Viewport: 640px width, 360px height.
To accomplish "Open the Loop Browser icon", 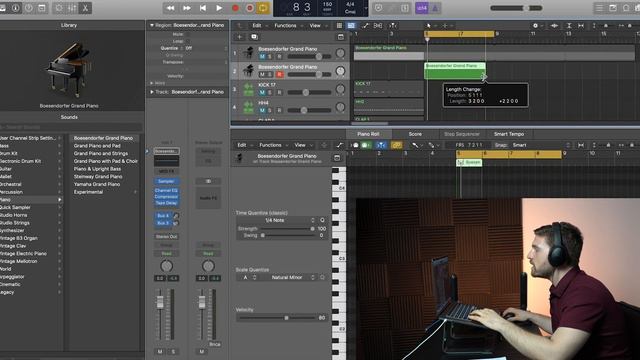I will pos(626,8).
